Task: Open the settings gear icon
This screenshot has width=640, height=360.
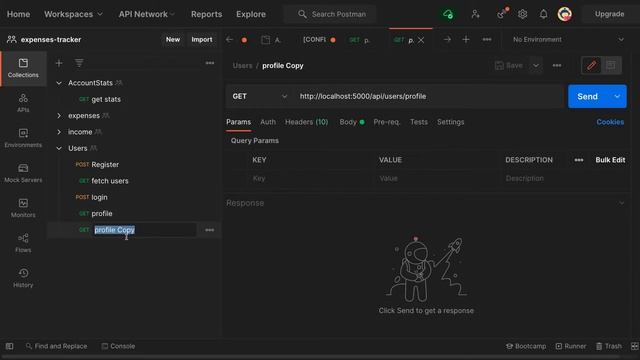Action: 522,14
